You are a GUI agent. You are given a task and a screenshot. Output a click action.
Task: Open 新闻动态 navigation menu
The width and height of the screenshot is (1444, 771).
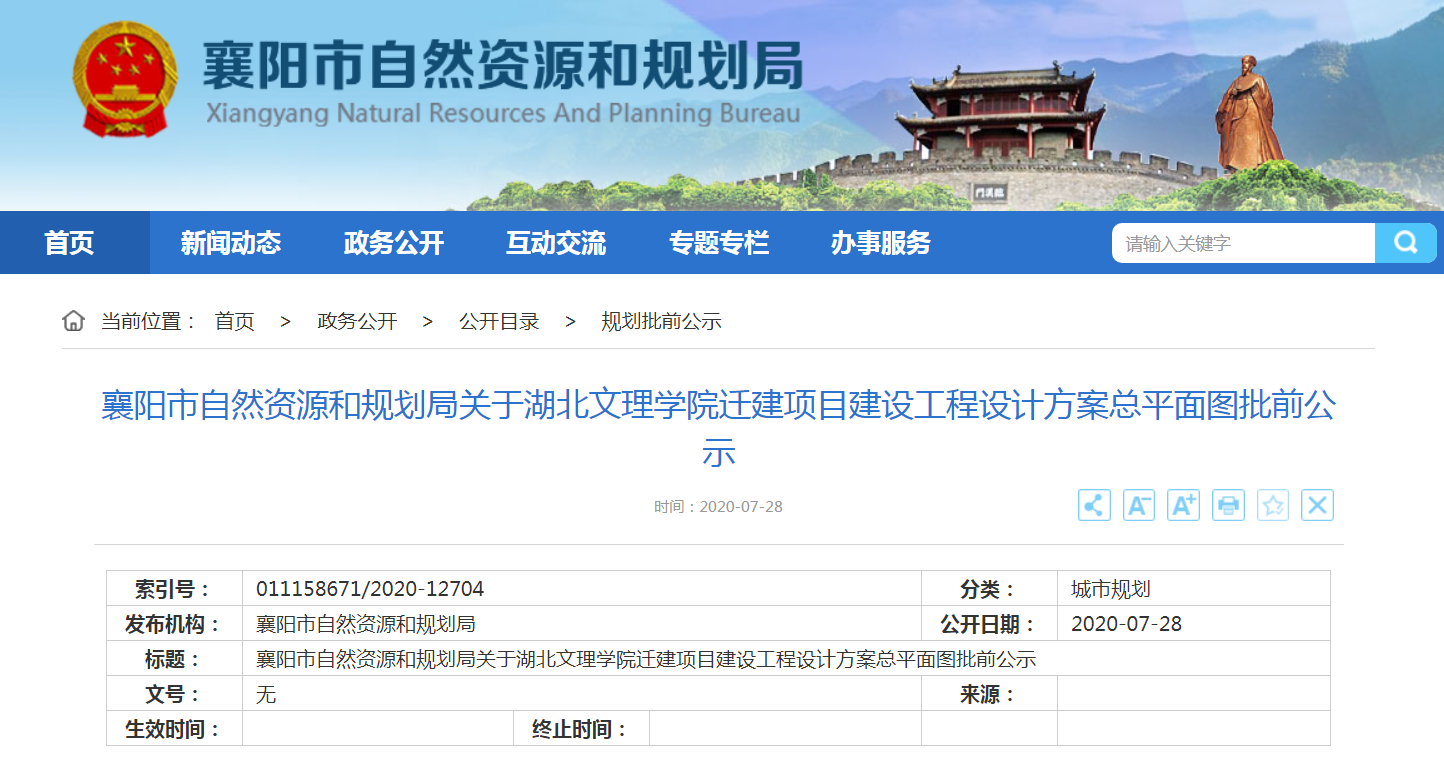231,243
